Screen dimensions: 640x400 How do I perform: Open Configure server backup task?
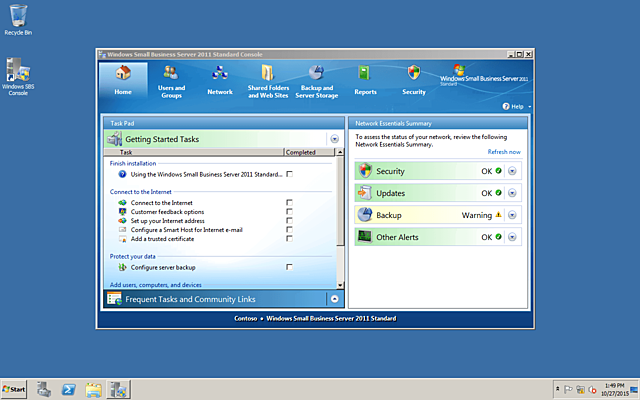coord(163,267)
